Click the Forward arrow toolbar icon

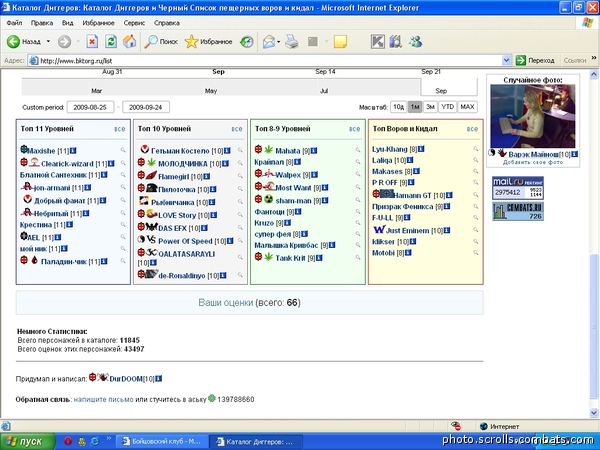point(64,41)
